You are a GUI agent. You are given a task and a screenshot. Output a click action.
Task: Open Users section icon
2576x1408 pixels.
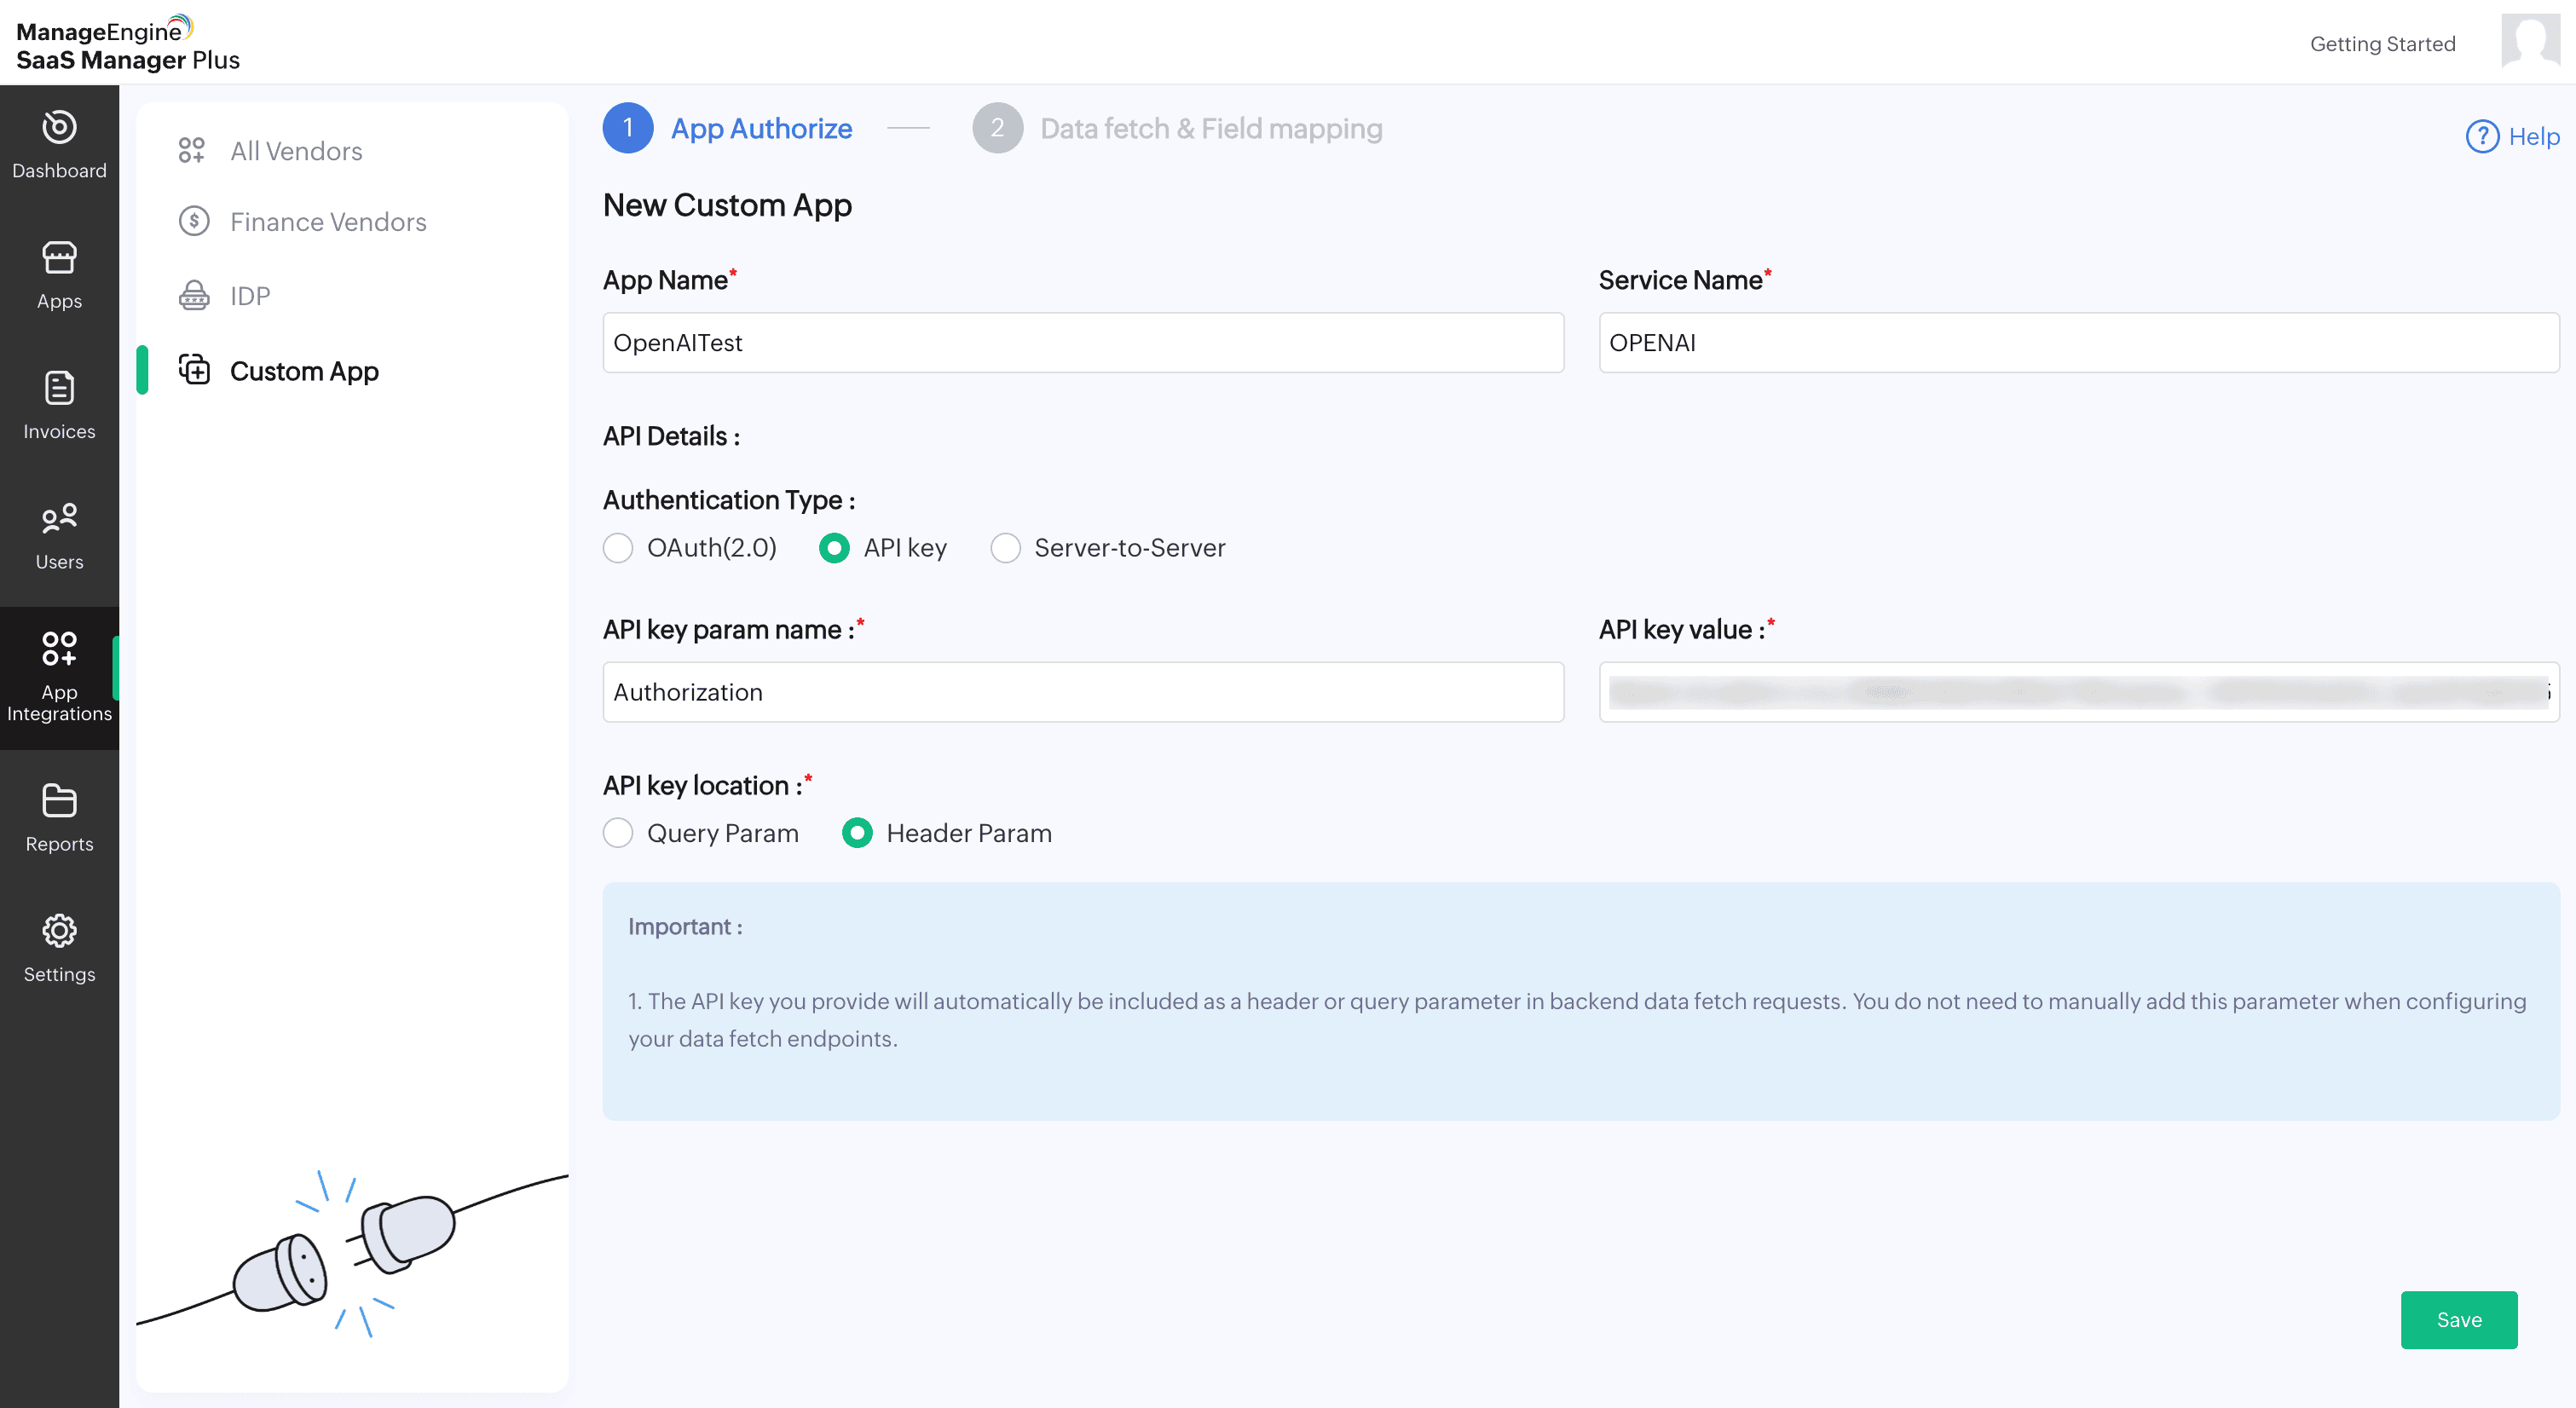(x=59, y=518)
